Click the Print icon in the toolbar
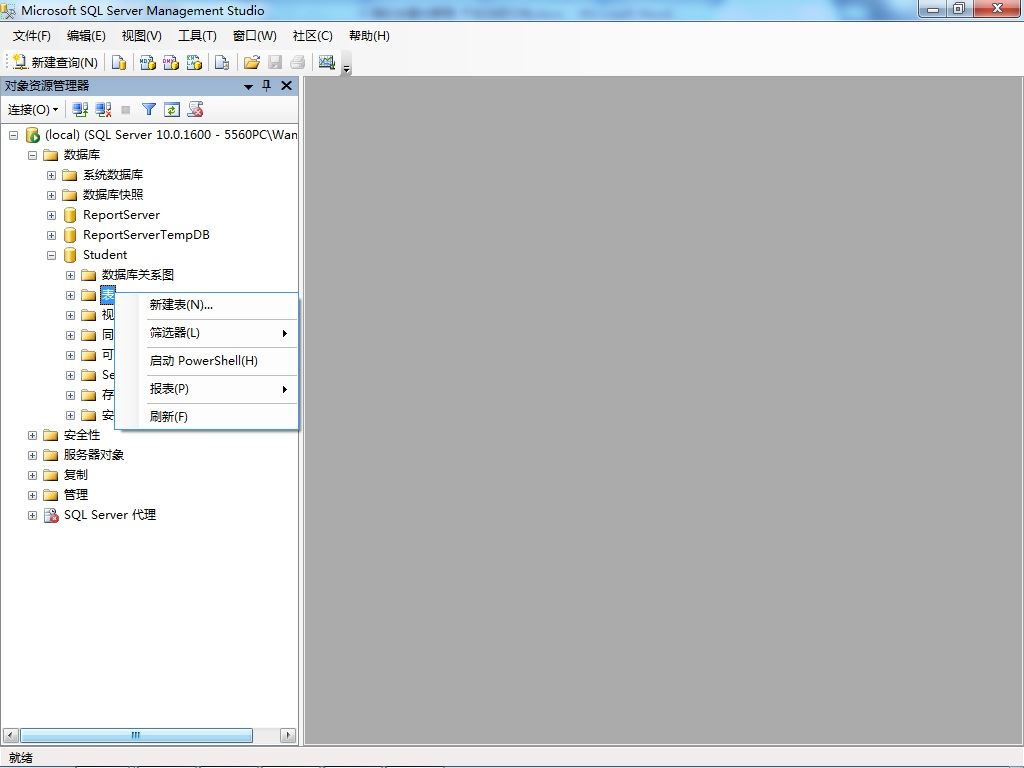 click(x=298, y=62)
